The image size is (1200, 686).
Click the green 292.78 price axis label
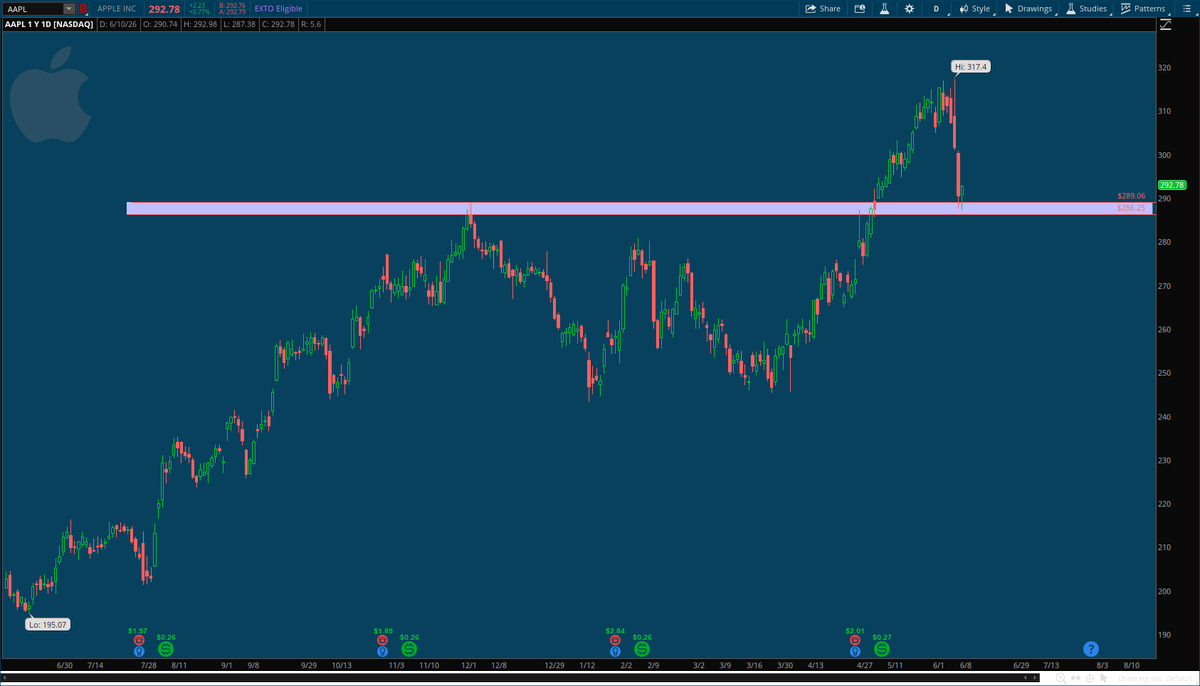pos(1171,185)
